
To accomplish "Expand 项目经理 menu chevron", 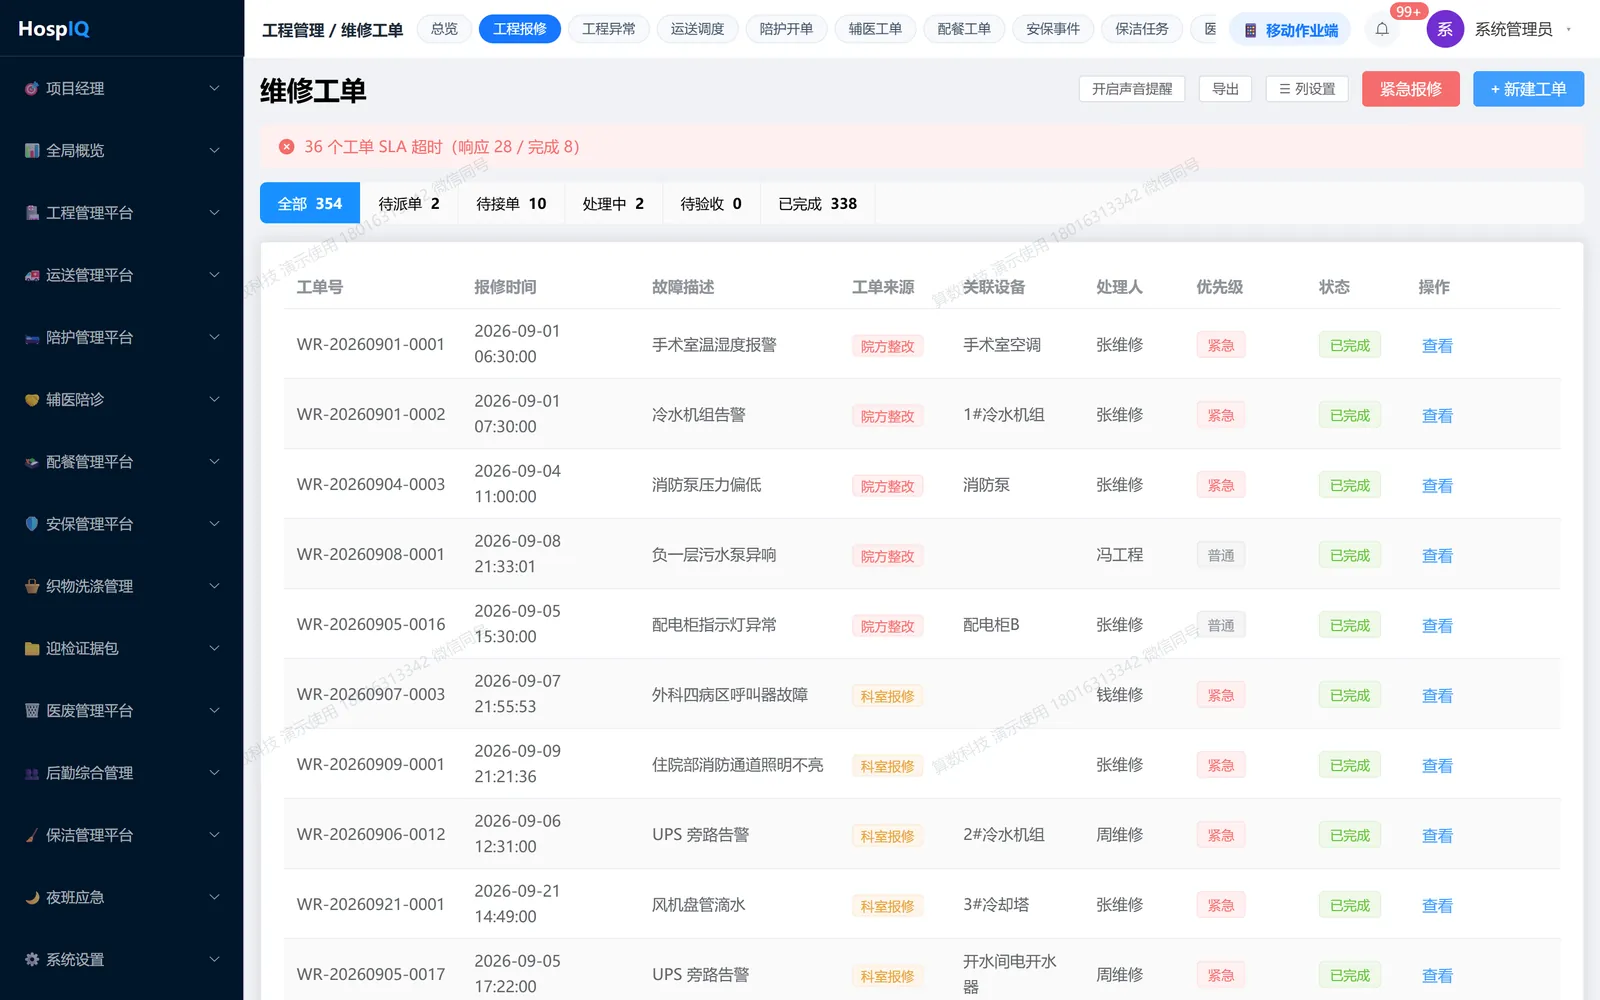I will [214, 88].
